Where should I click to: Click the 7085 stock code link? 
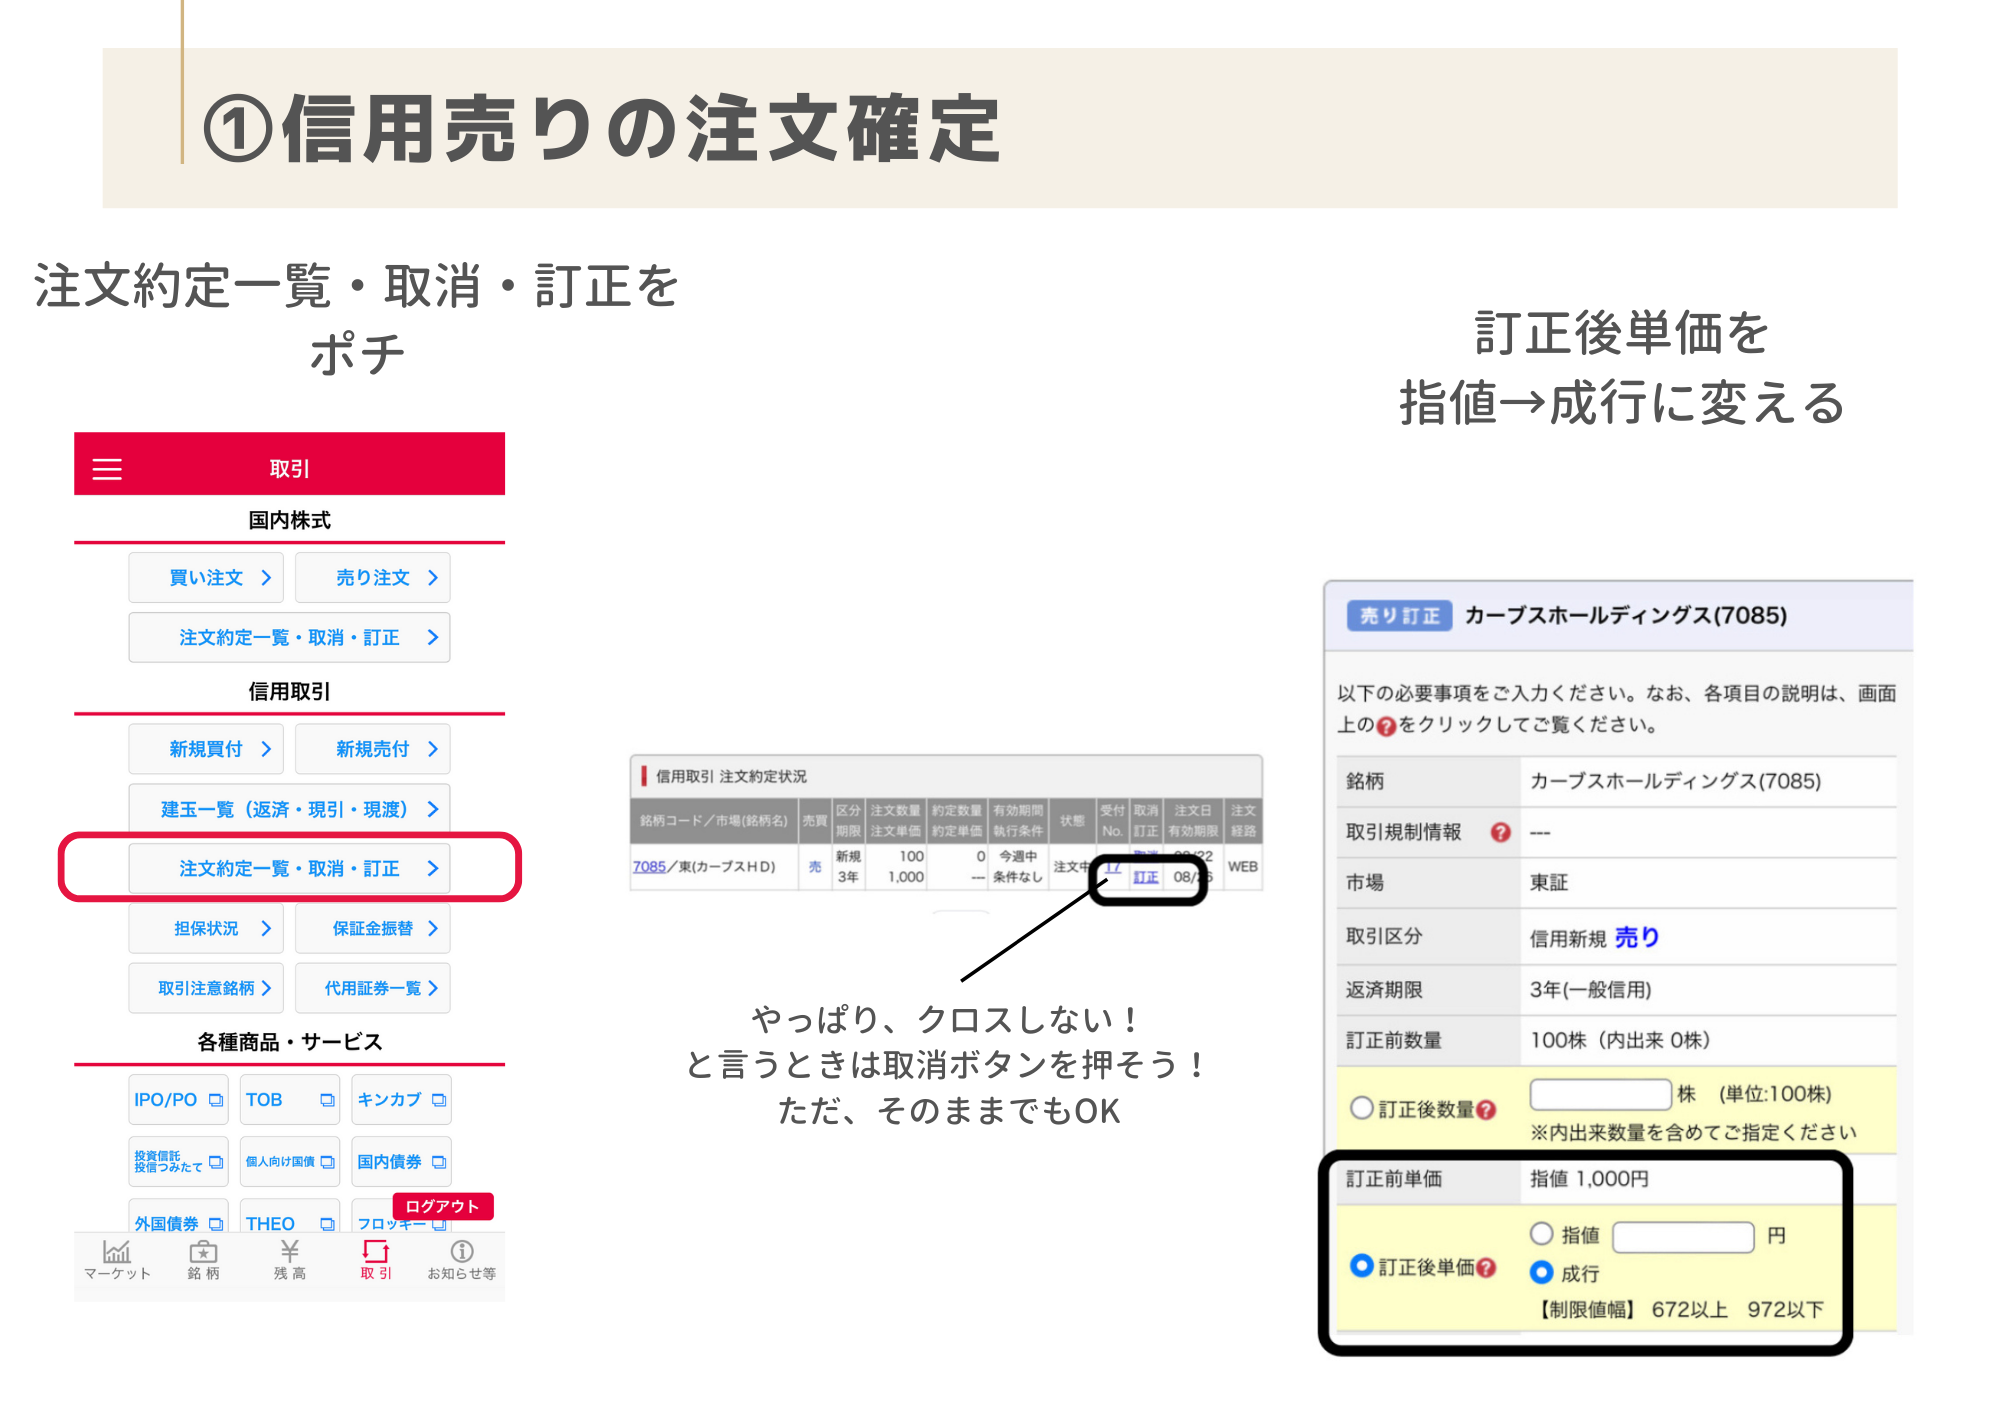click(x=648, y=866)
